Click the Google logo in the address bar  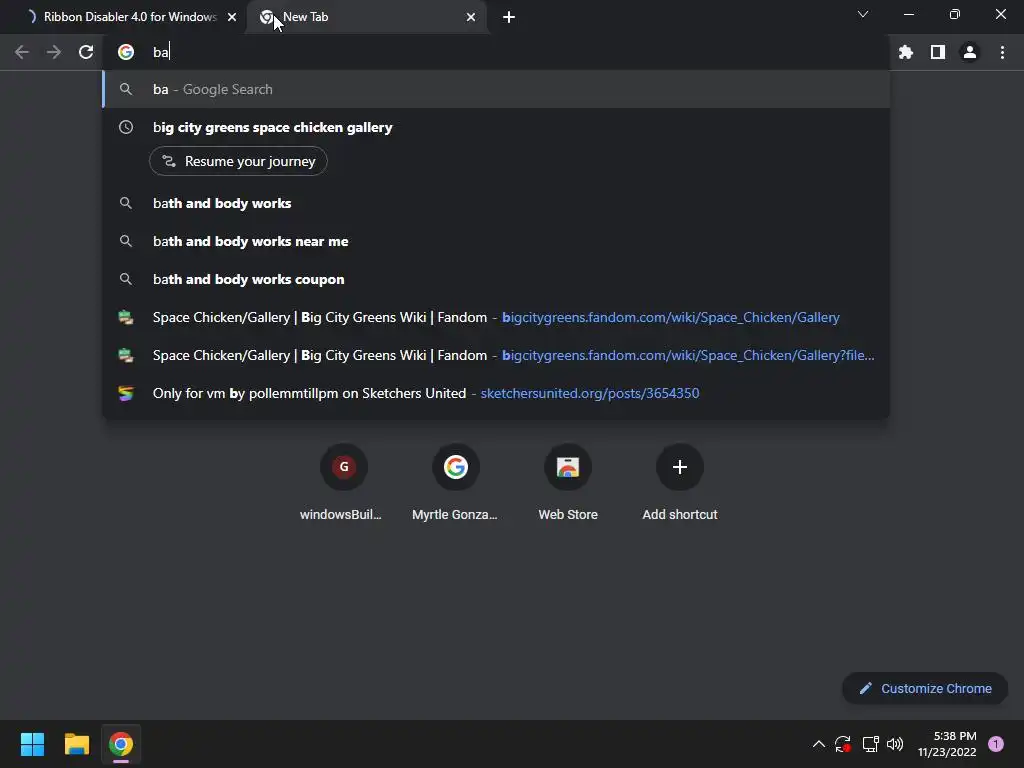click(126, 52)
